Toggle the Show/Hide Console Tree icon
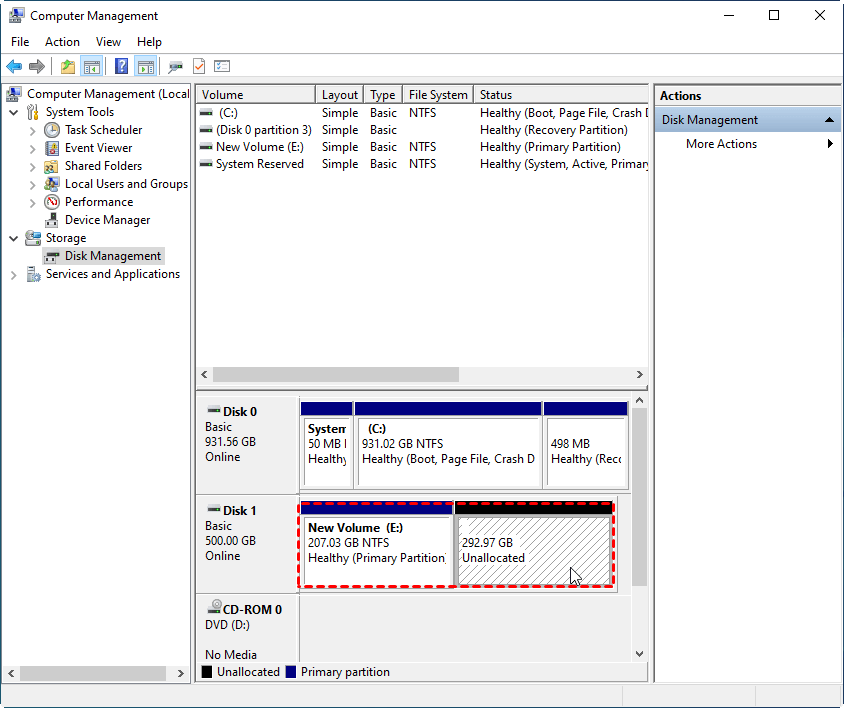The height and width of the screenshot is (708, 844). click(x=92, y=67)
